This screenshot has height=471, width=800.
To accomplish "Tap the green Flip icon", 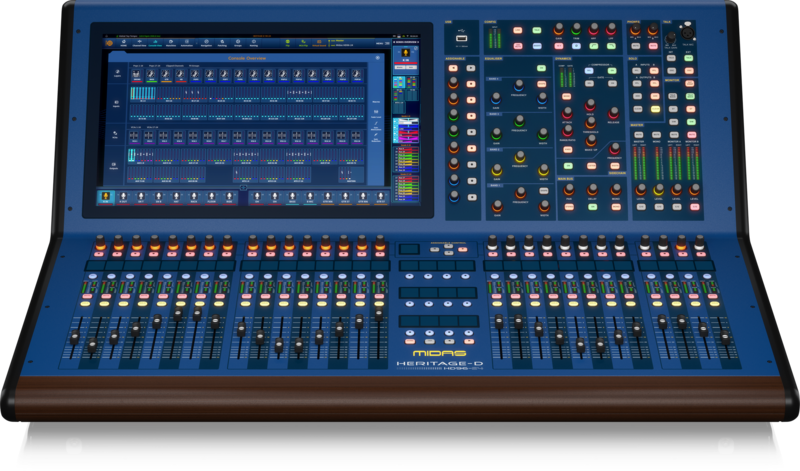I will [x=287, y=43].
